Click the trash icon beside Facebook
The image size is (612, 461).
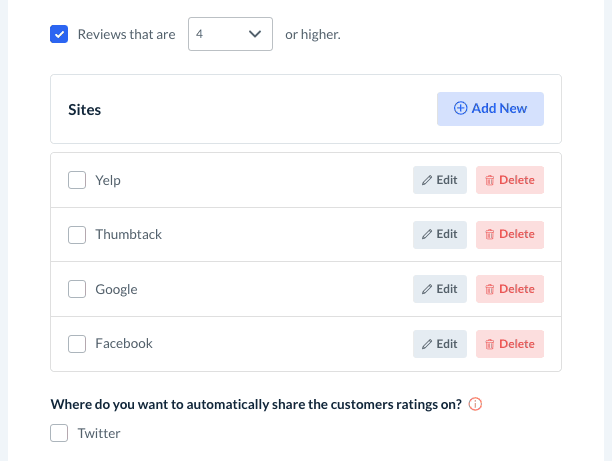coord(490,344)
